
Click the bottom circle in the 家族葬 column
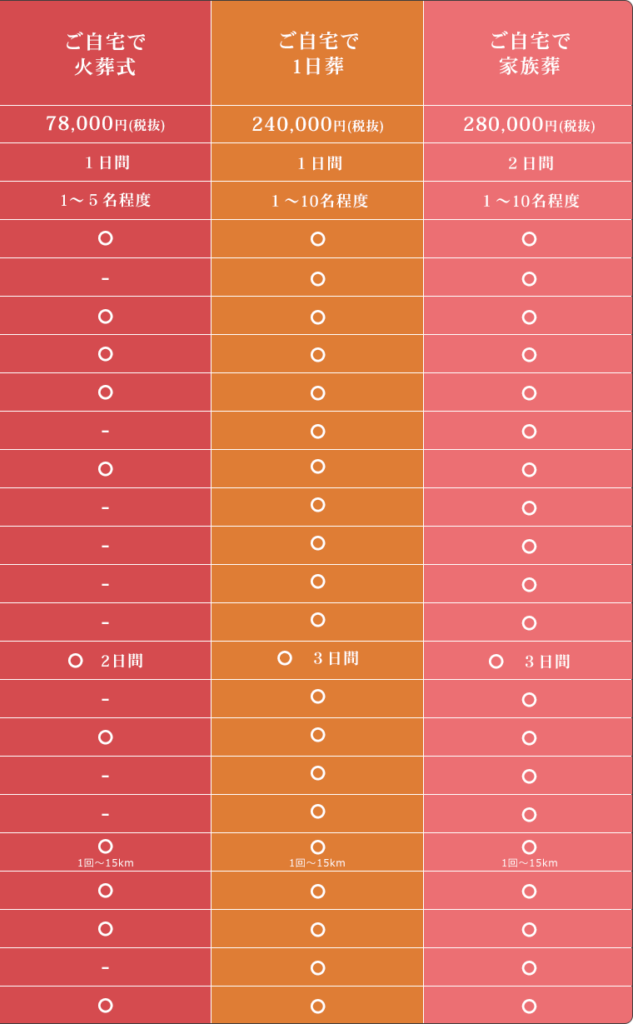(x=529, y=1006)
